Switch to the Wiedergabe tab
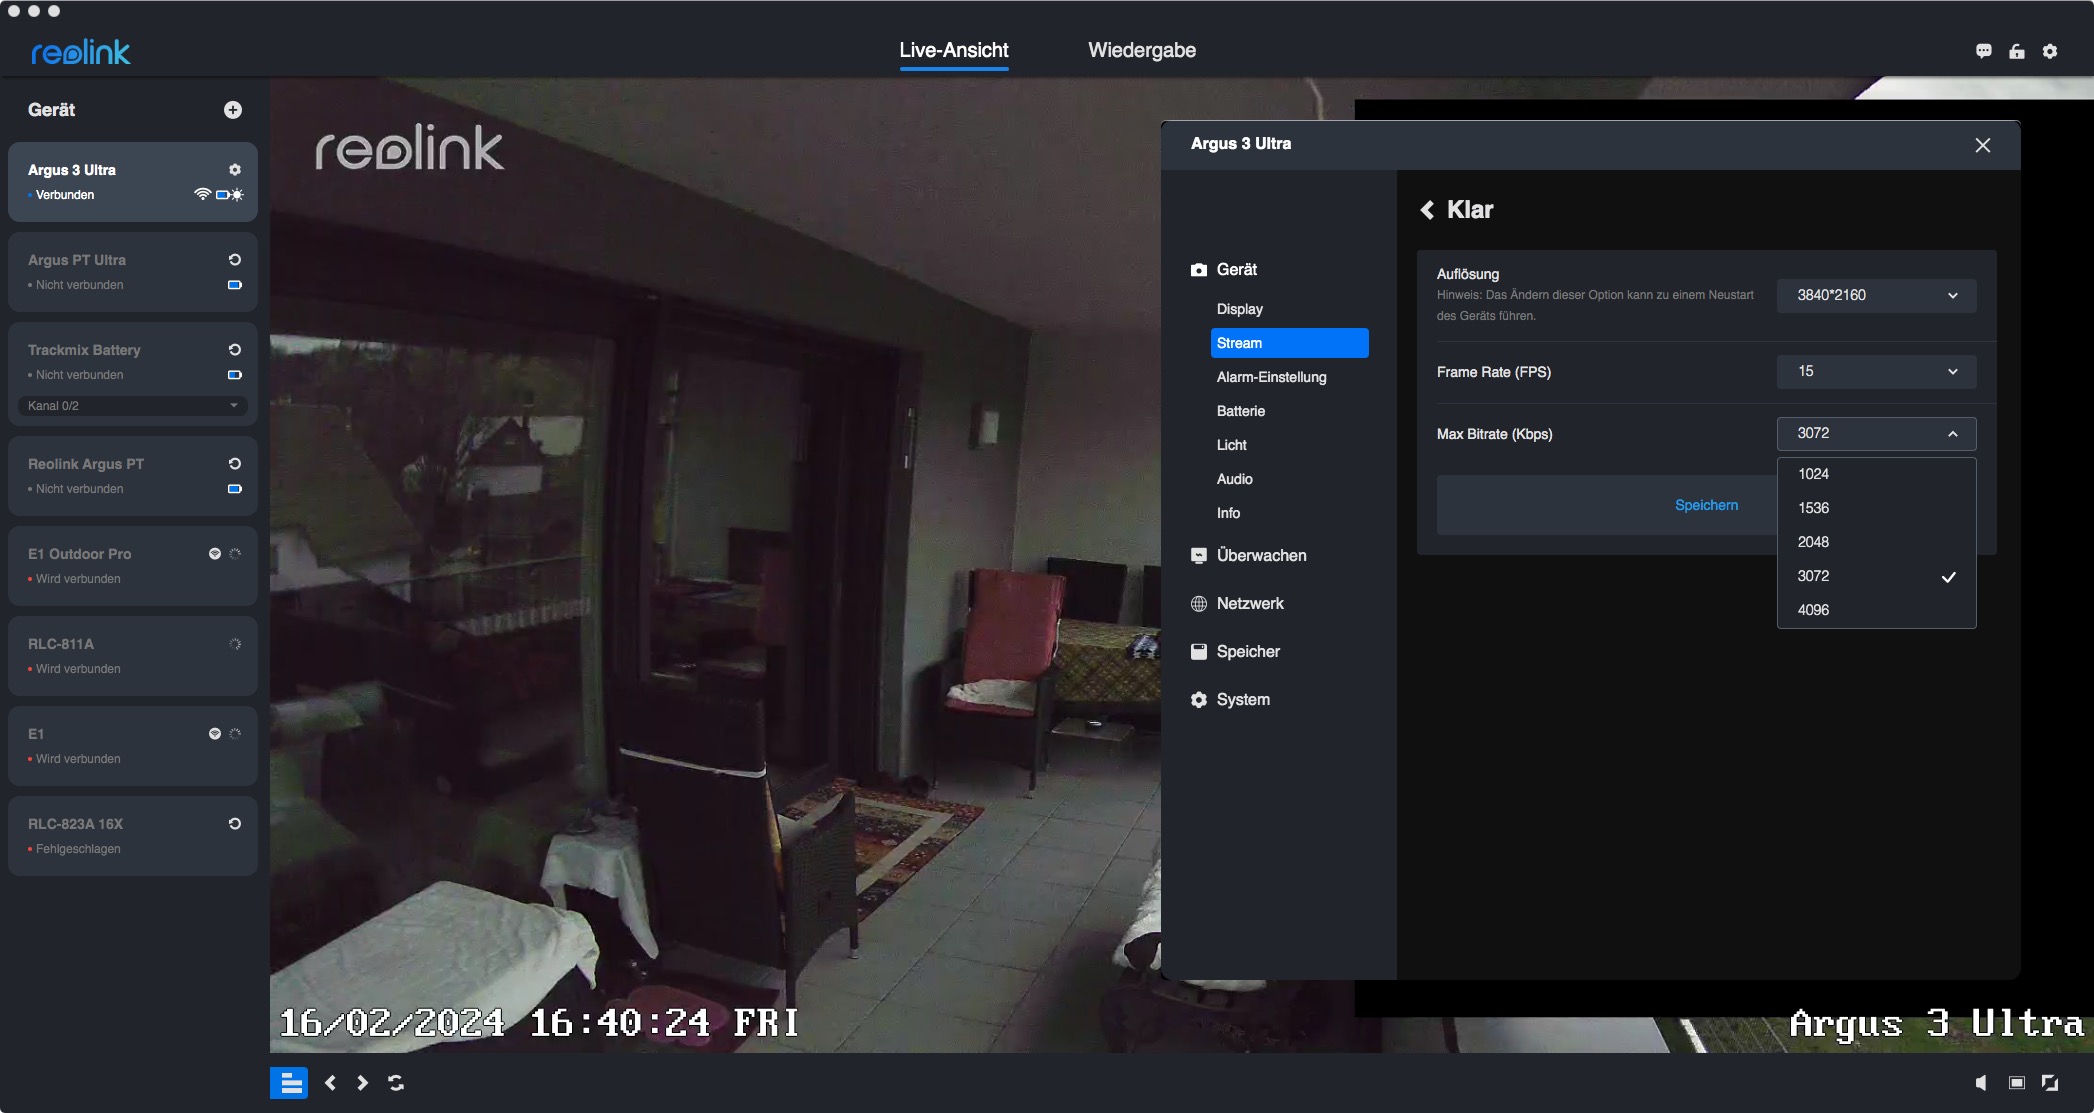Screen dimensions: 2094x1113 1141,50
